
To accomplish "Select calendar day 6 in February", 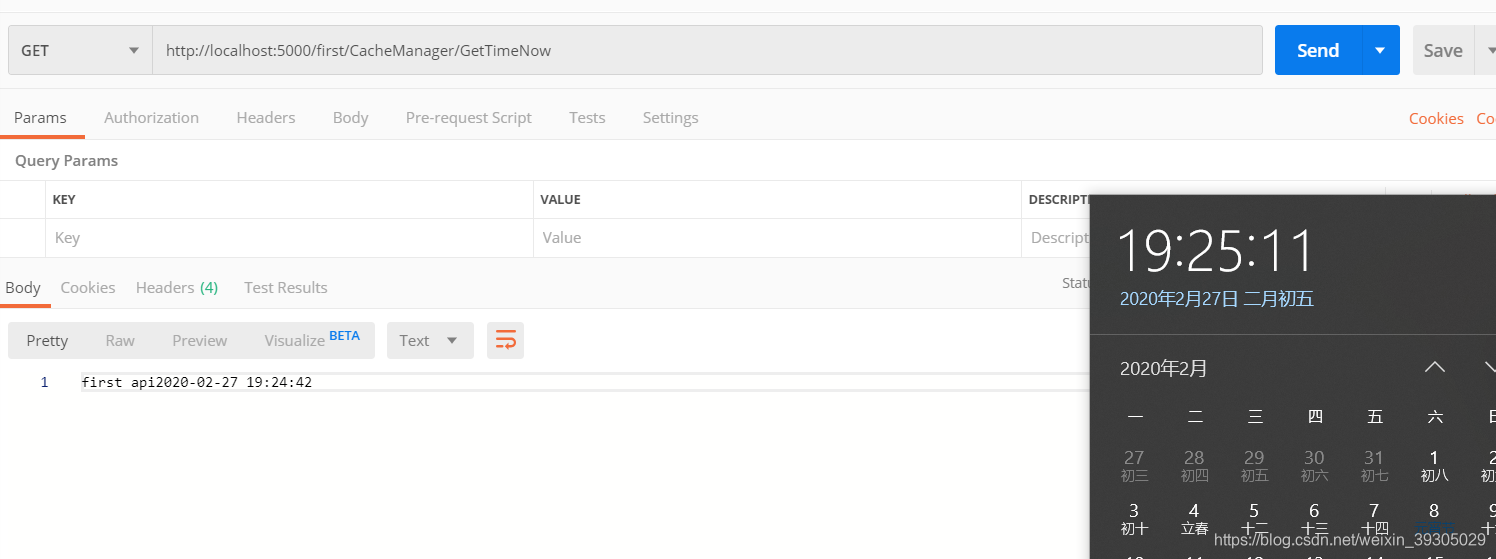I will pos(1314,518).
